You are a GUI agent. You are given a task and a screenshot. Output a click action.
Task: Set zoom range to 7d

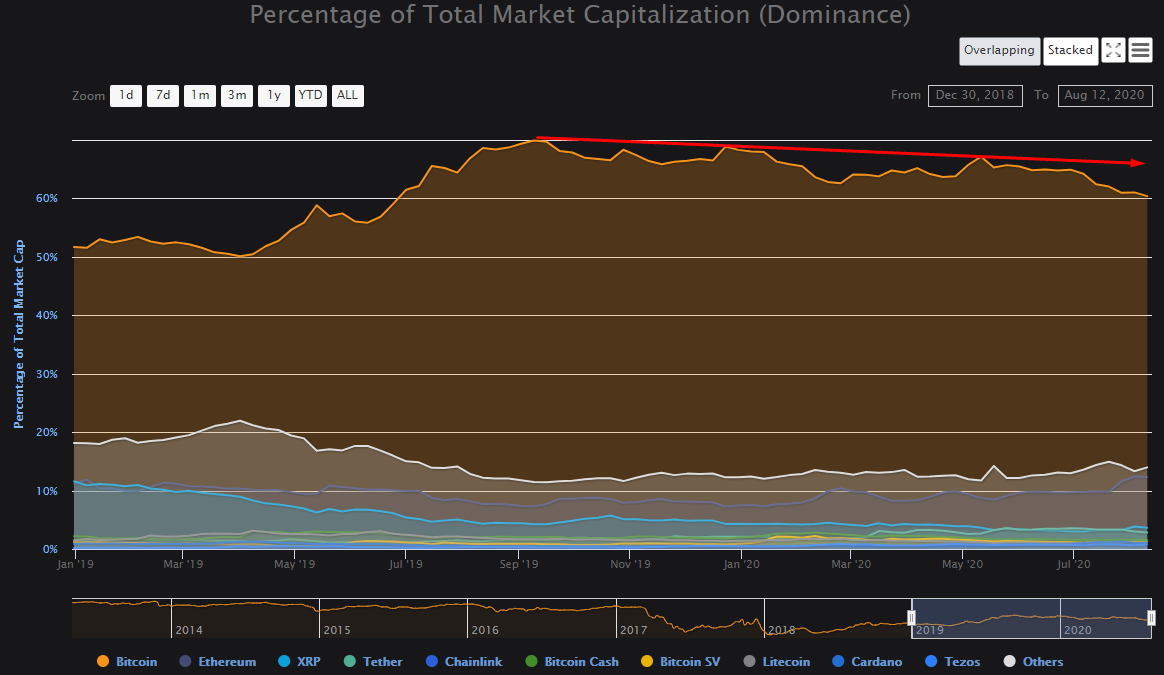click(163, 95)
